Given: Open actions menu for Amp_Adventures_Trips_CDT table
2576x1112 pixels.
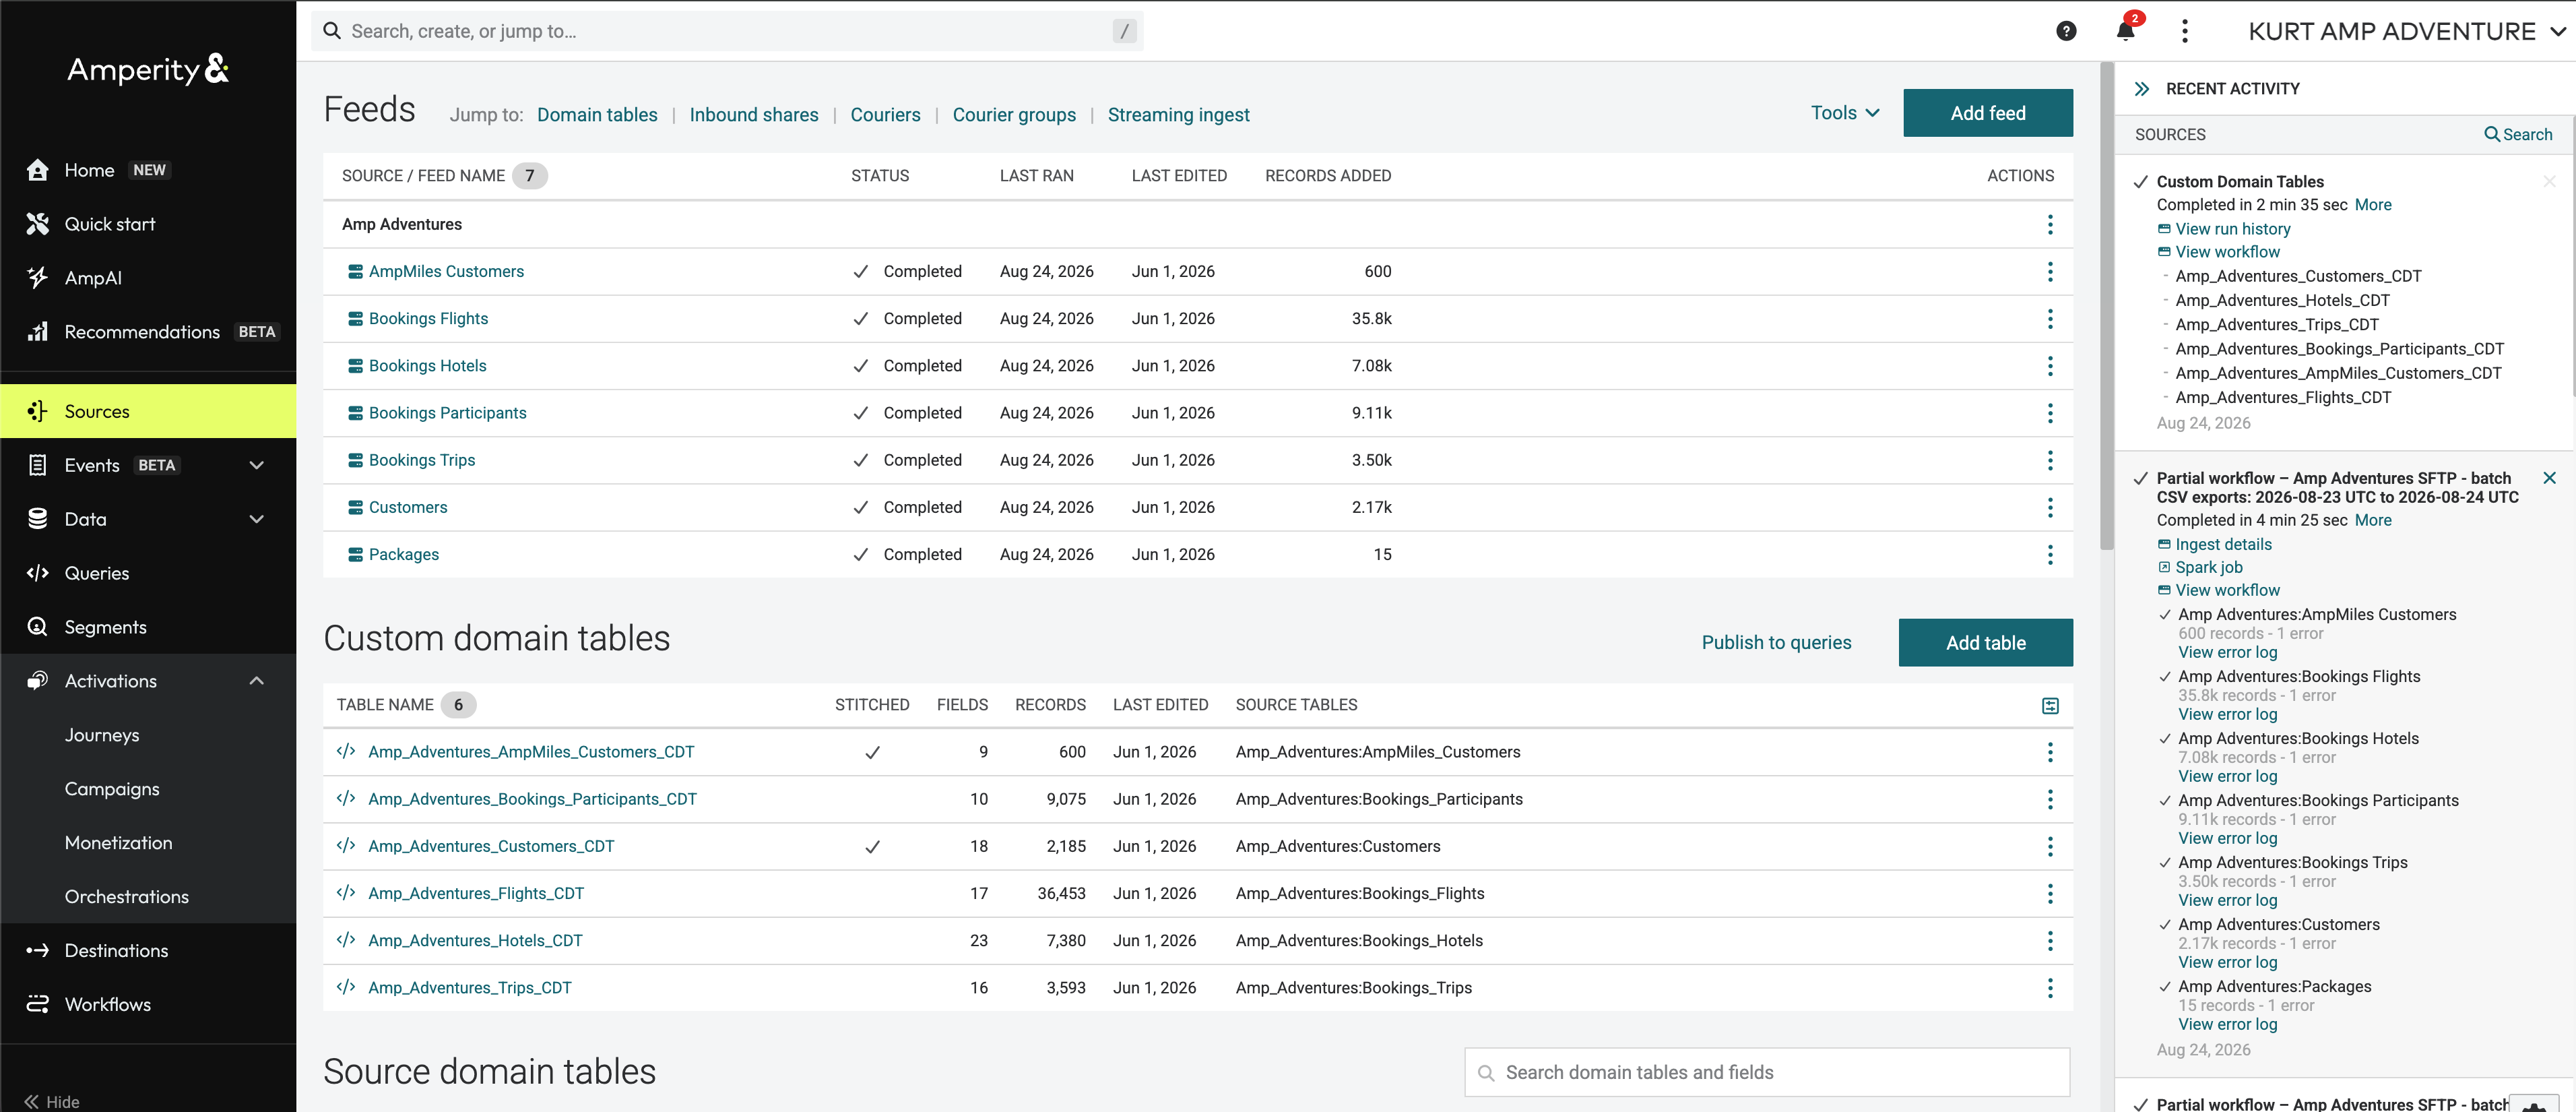Looking at the screenshot, I should click(2050, 987).
